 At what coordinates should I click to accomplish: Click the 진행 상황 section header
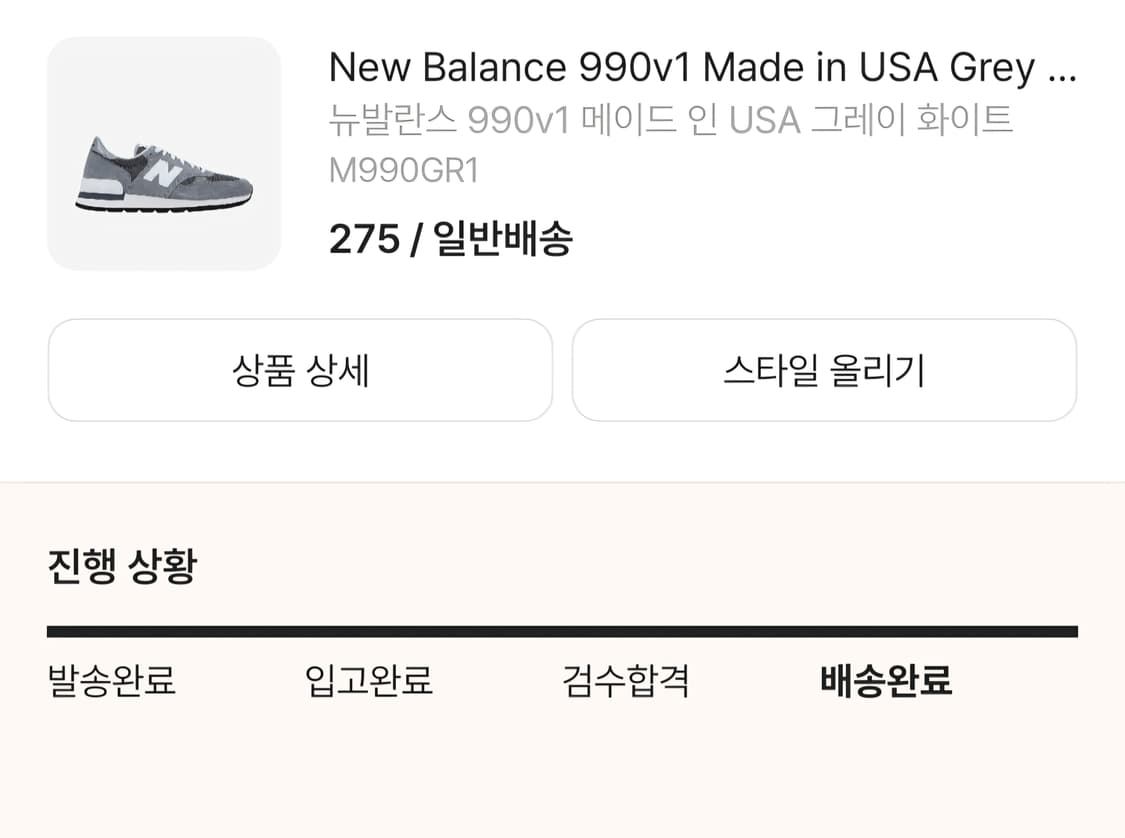coord(122,563)
